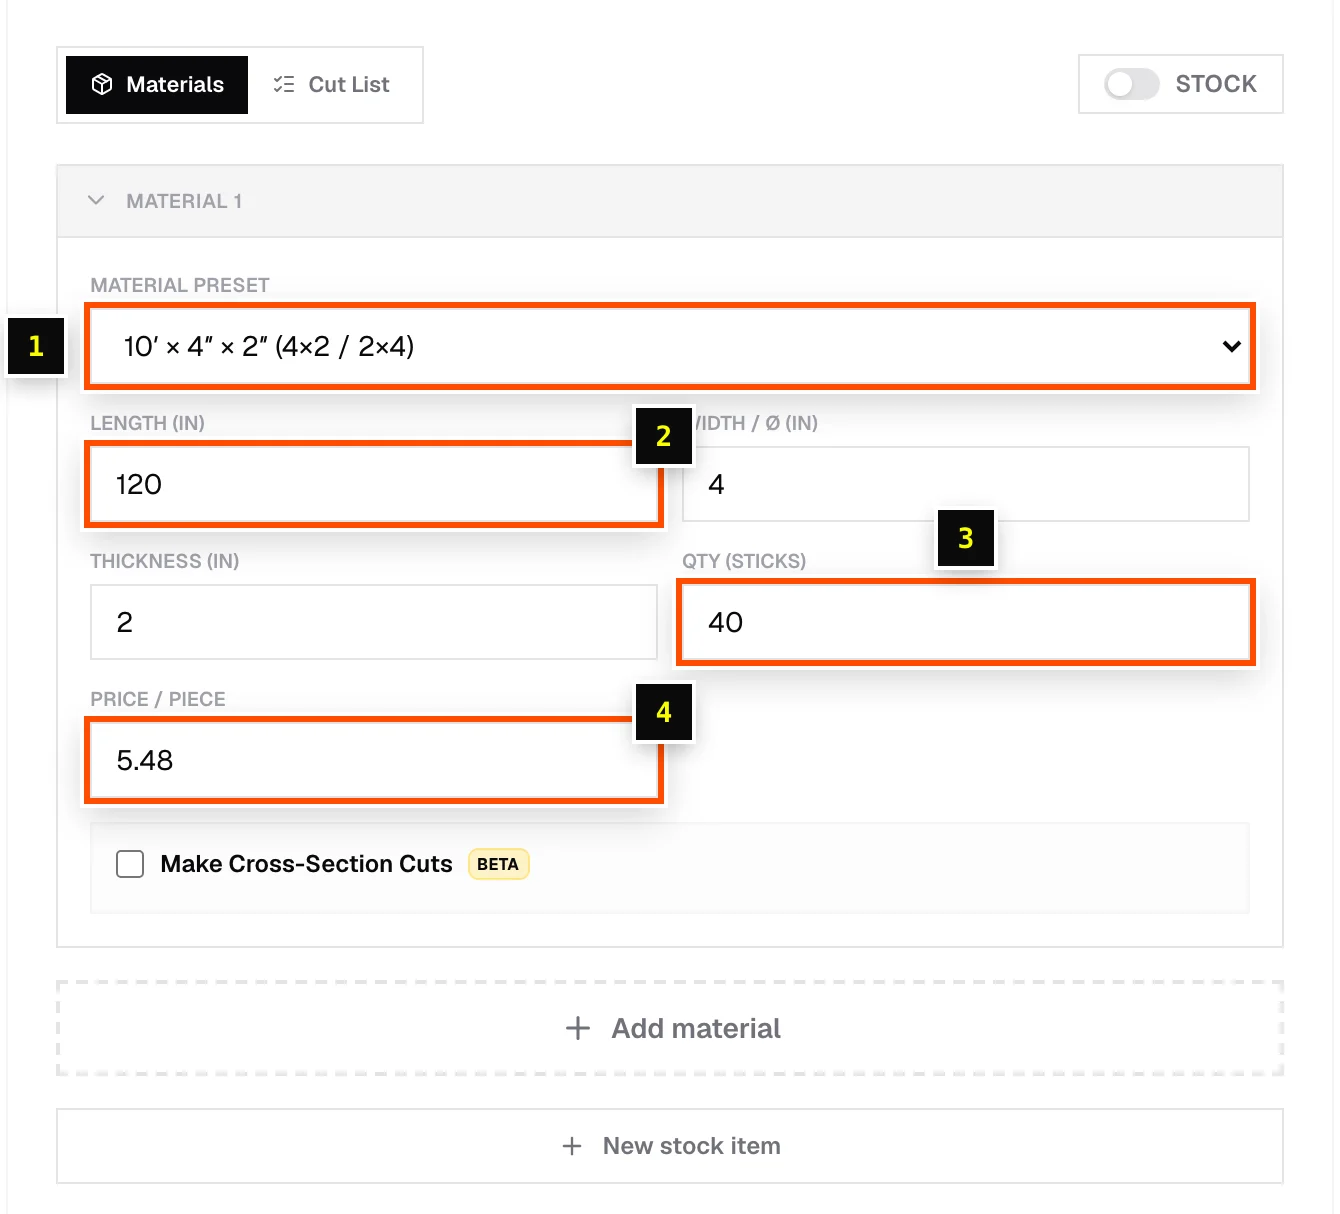The height and width of the screenshot is (1214, 1340).
Task: Enable Make Cross-Section Cuts checkbox
Action: 130,864
